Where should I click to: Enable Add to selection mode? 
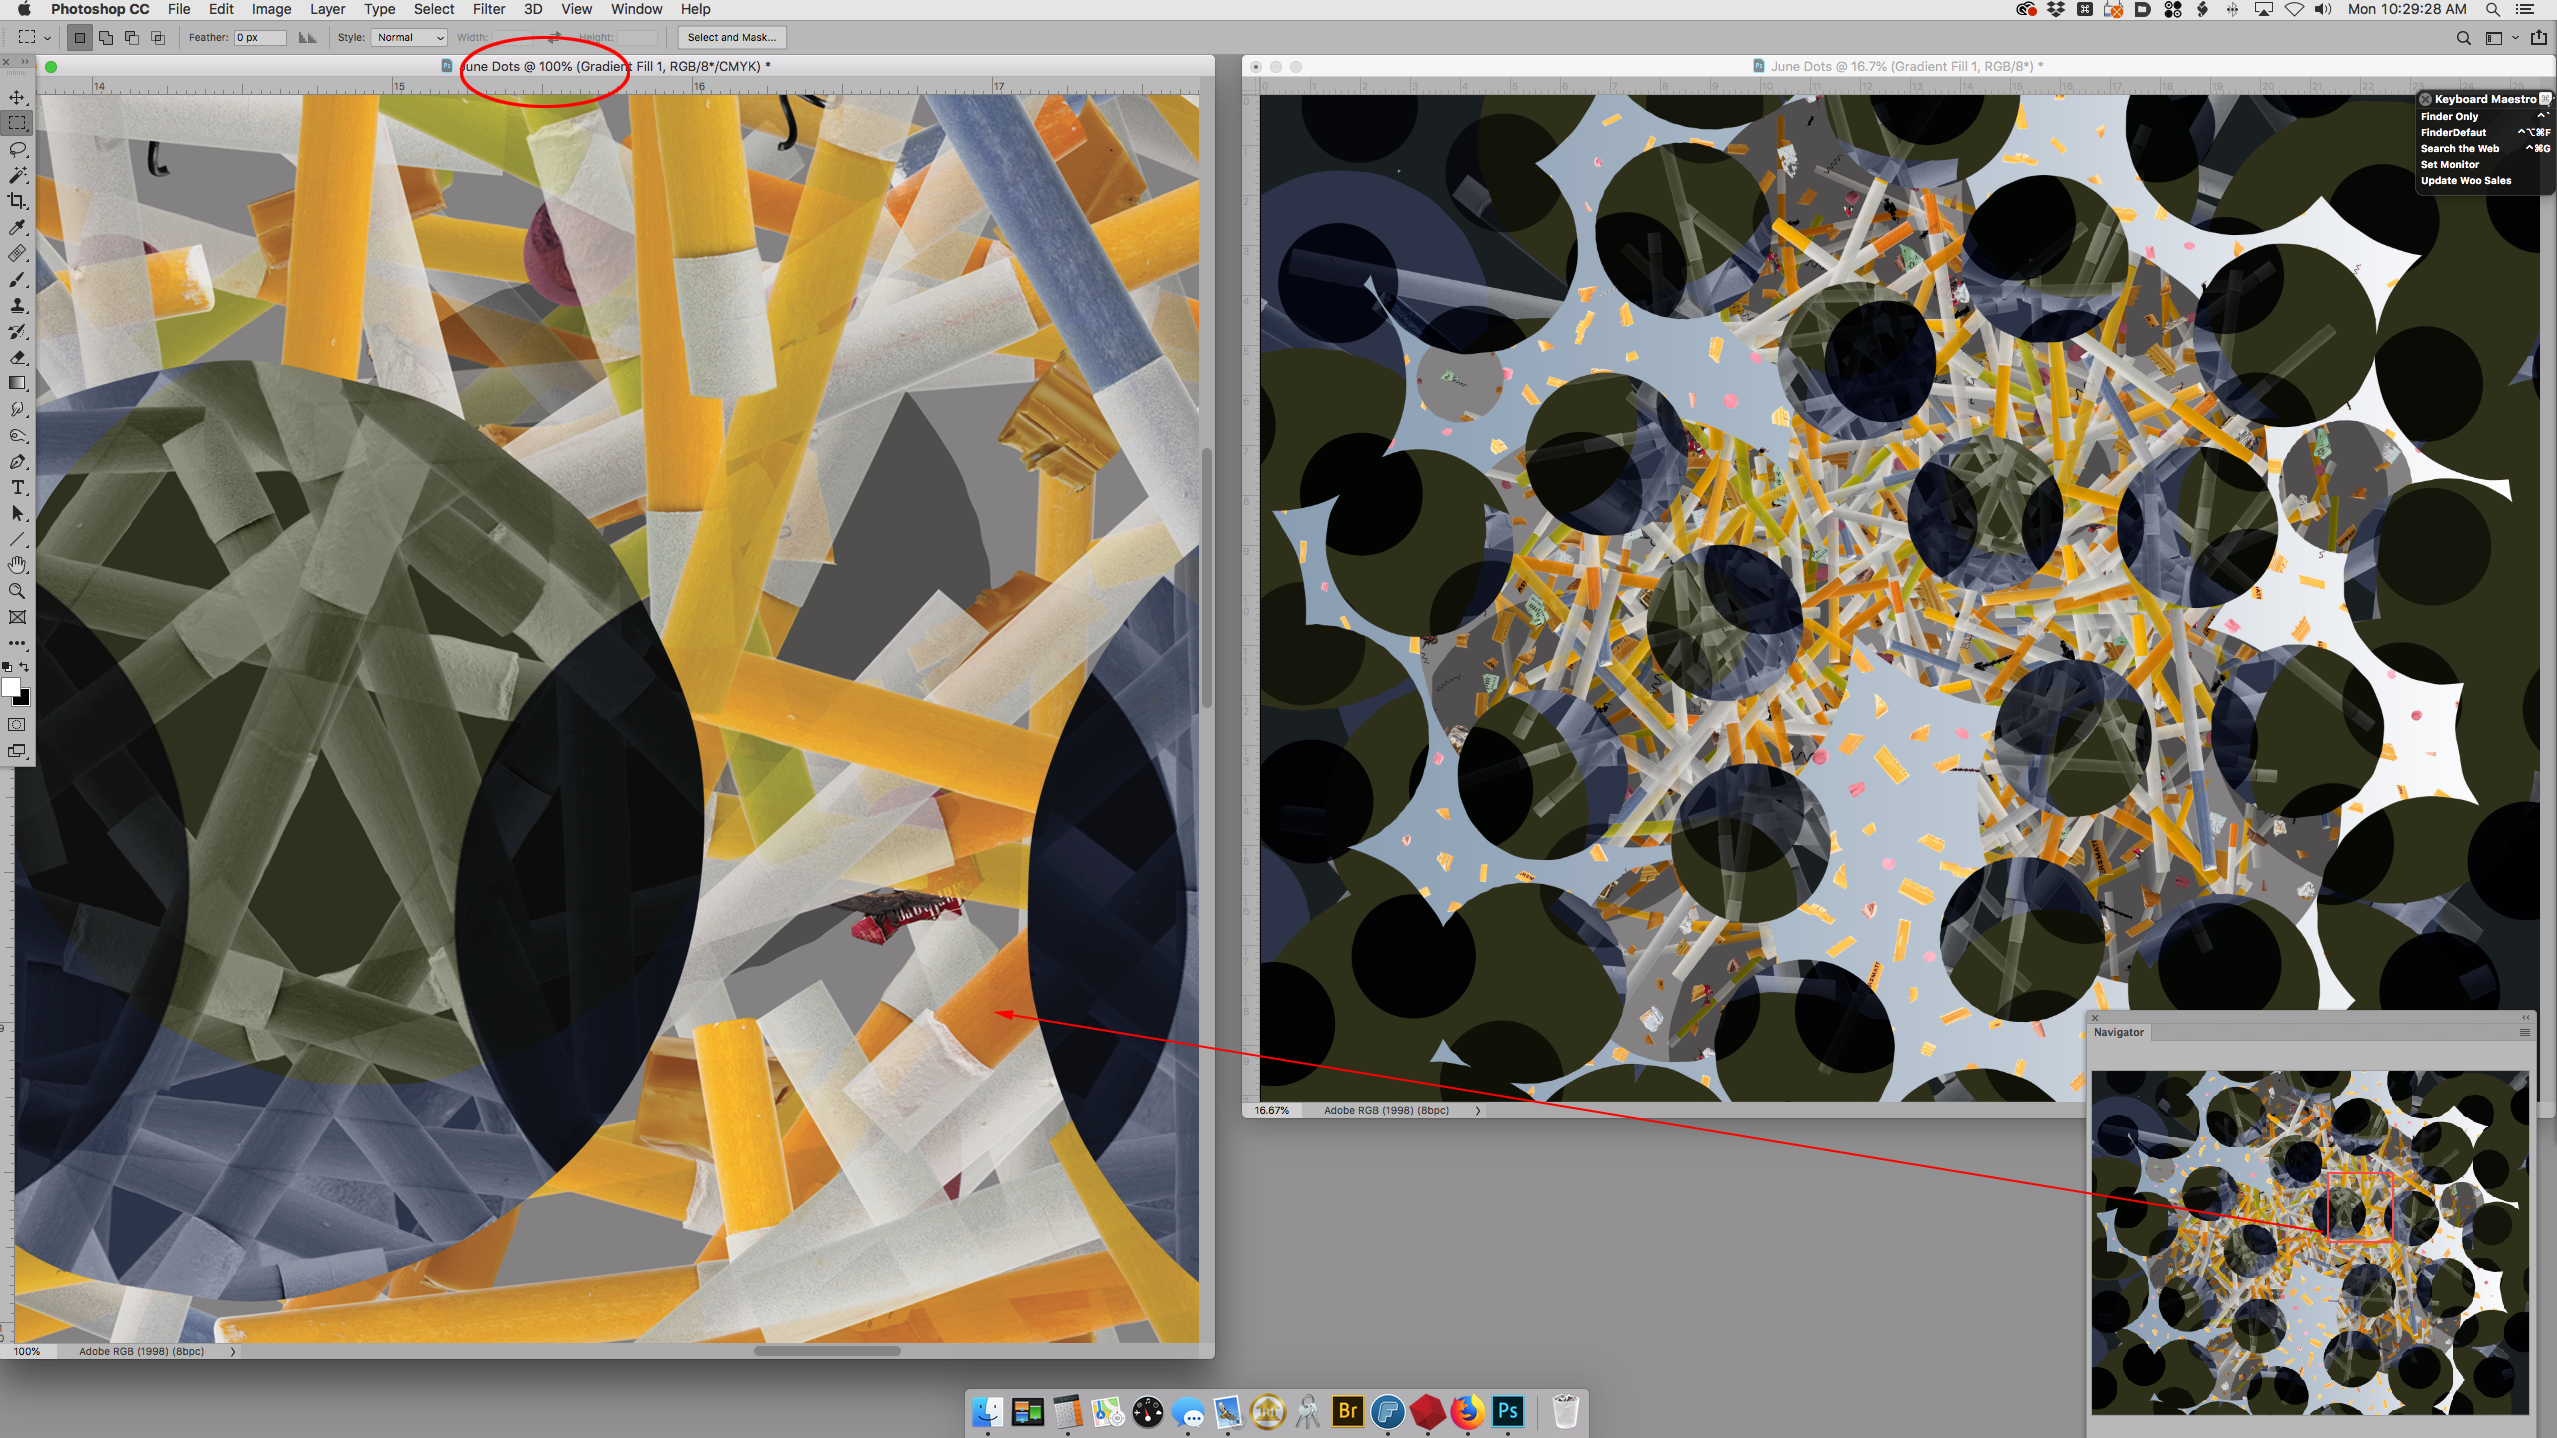coord(106,38)
